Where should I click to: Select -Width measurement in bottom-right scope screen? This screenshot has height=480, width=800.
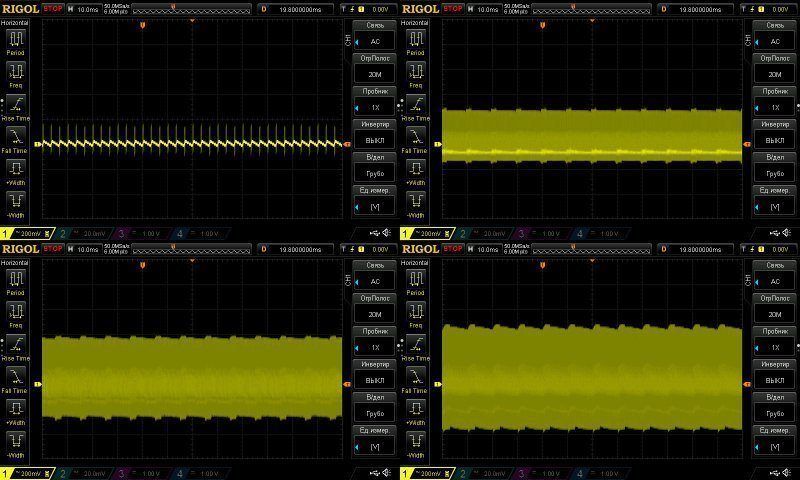(416, 446)
